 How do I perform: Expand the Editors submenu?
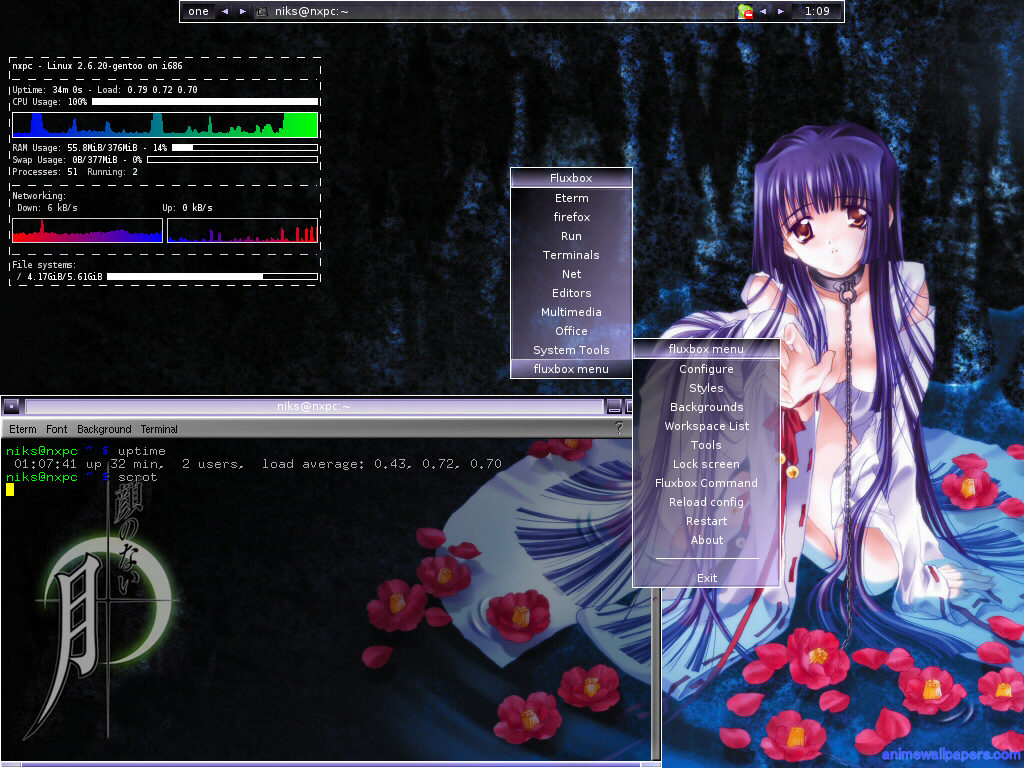click(571, 293)
